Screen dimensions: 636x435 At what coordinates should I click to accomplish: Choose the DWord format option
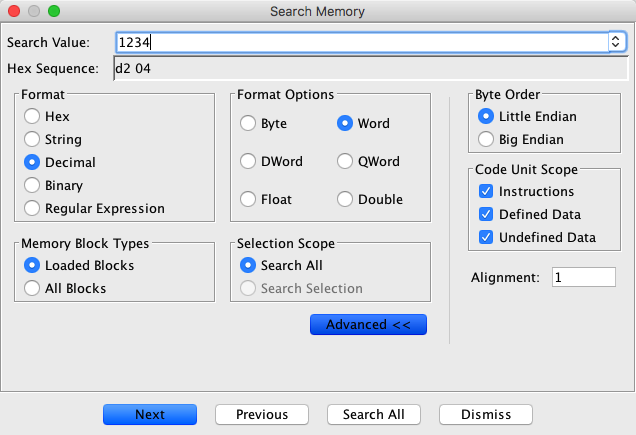[247, 162]
